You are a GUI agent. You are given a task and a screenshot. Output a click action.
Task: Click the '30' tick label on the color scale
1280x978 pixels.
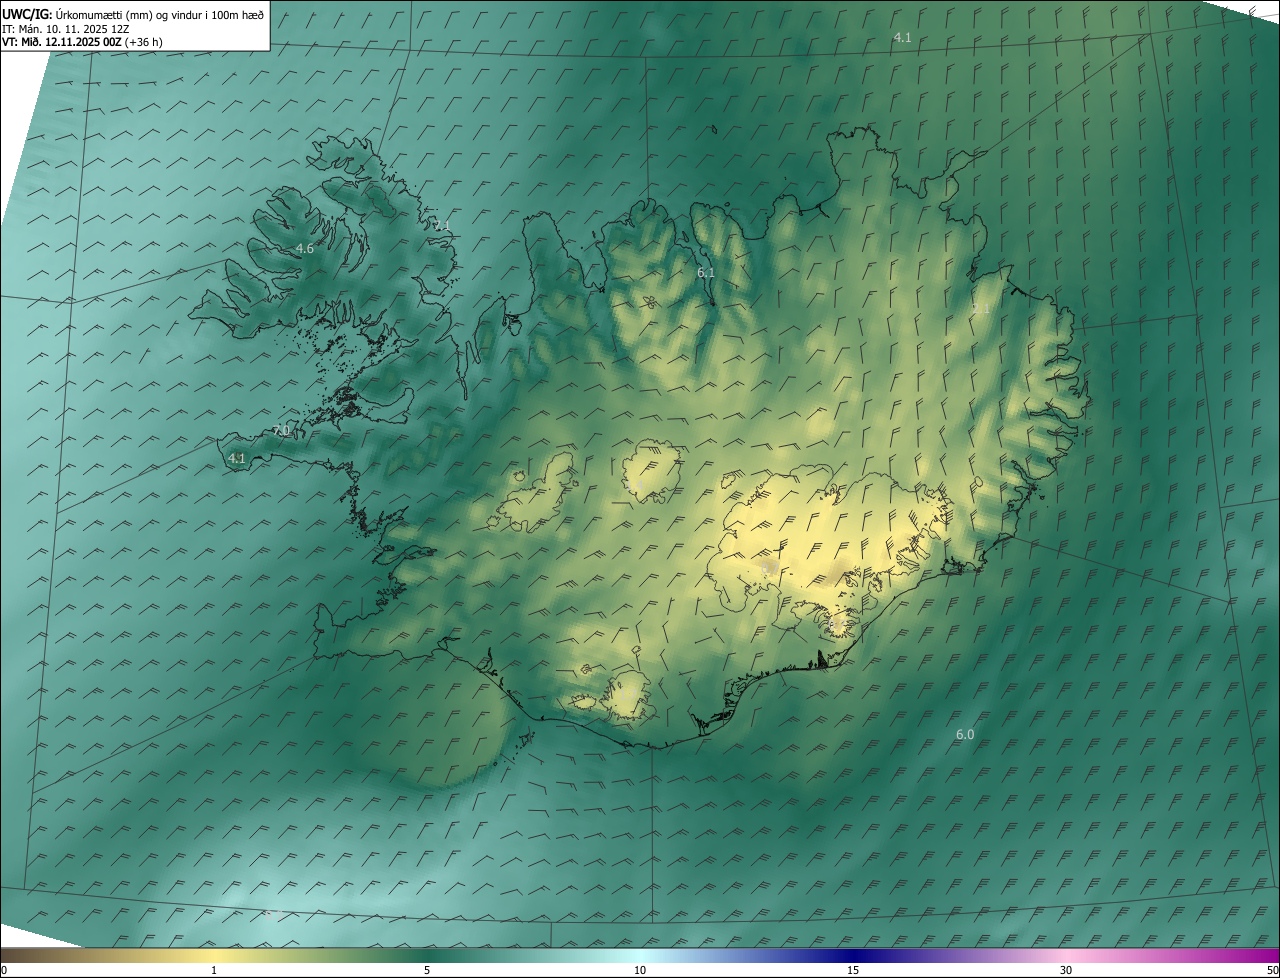coord(1066,971)
